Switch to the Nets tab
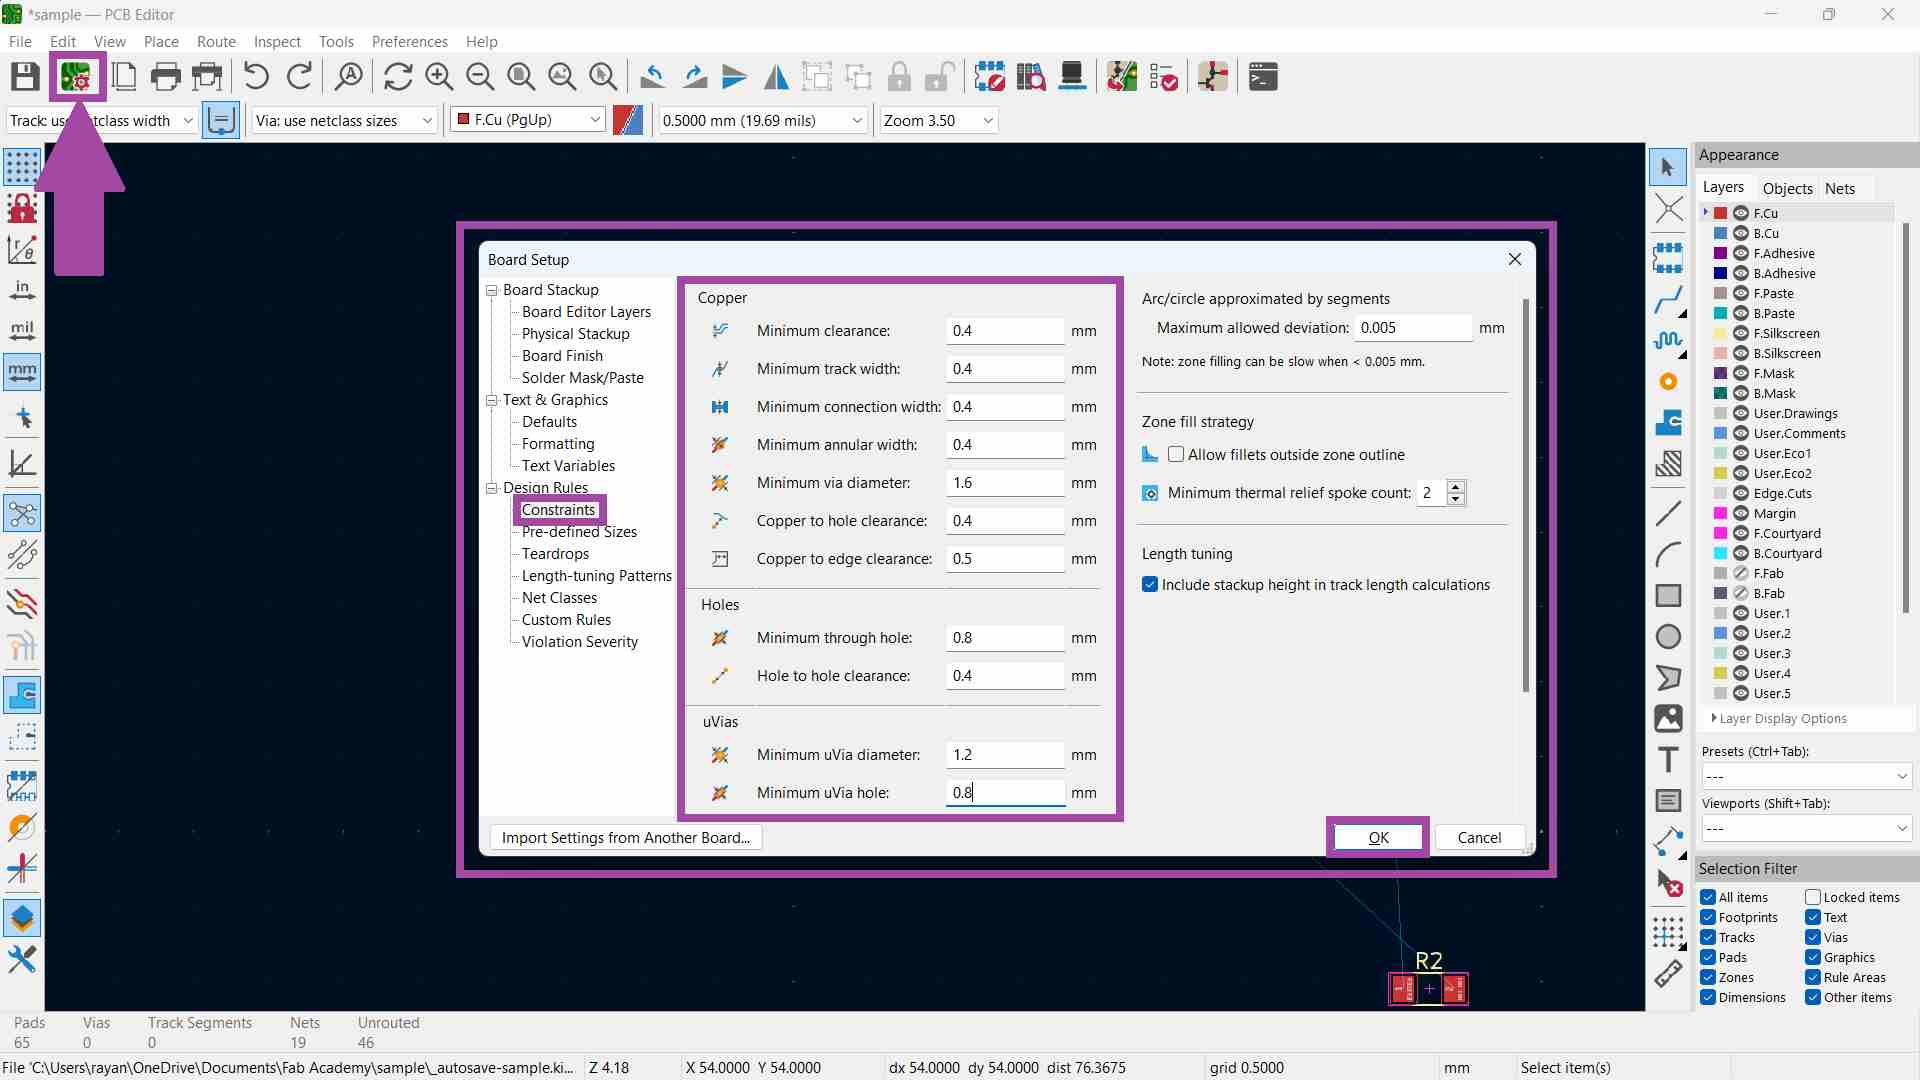 tap(1839, 188)
